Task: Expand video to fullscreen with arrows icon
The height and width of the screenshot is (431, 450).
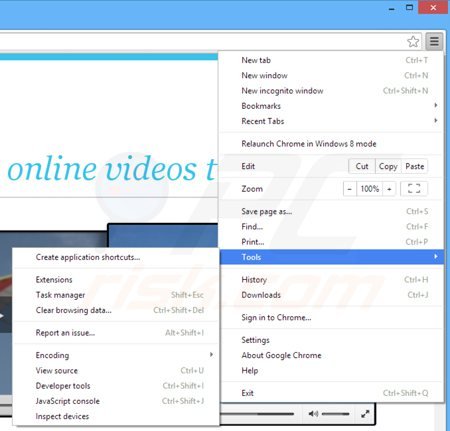Action: click(365, 414)
